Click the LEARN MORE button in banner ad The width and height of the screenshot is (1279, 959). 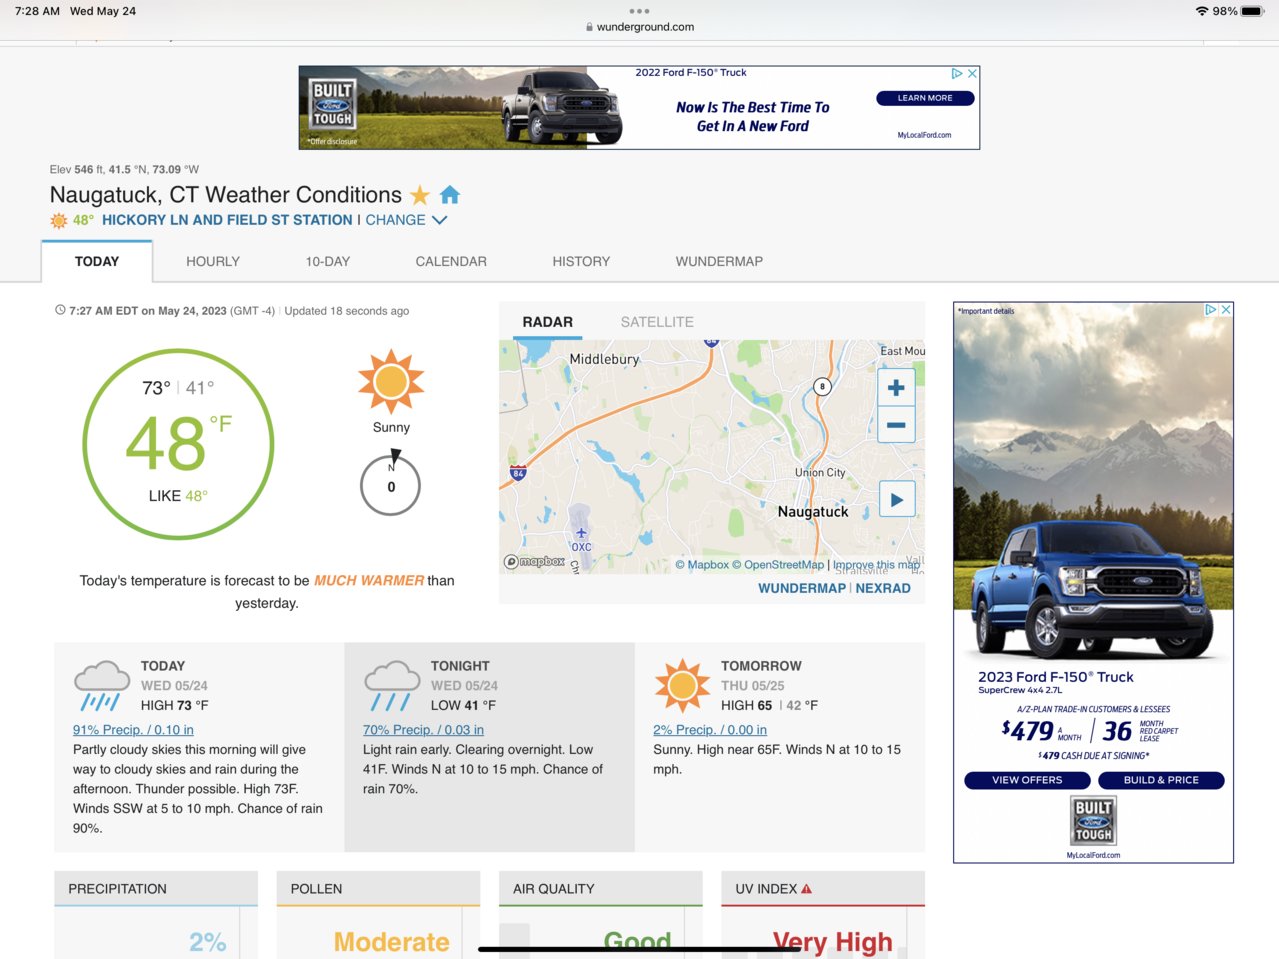click(925, 98)
